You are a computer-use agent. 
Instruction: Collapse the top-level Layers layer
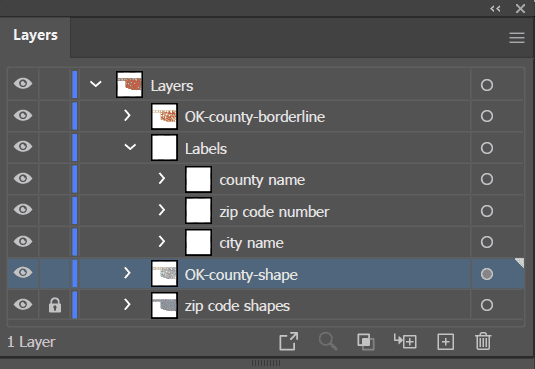click(96, 83)
